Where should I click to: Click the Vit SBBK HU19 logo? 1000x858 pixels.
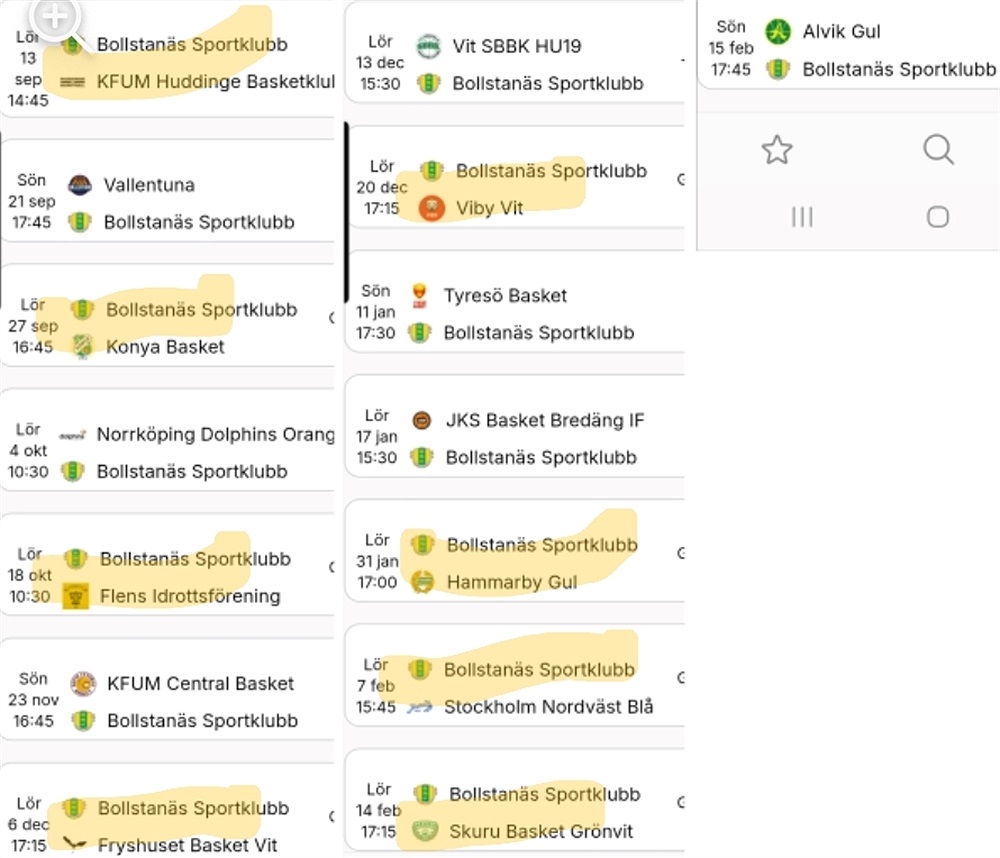point(429,46)
